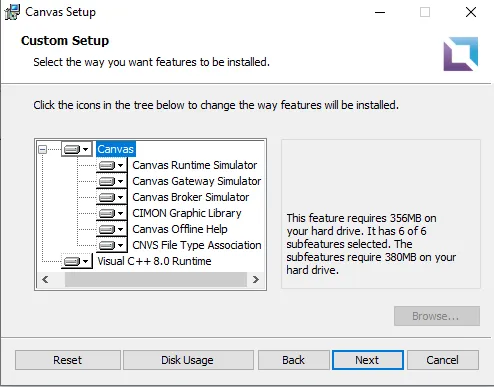494x387 pixels.
Task: Open drive icon beside Canvas Broker Simulator
Action: coord(112,197)
